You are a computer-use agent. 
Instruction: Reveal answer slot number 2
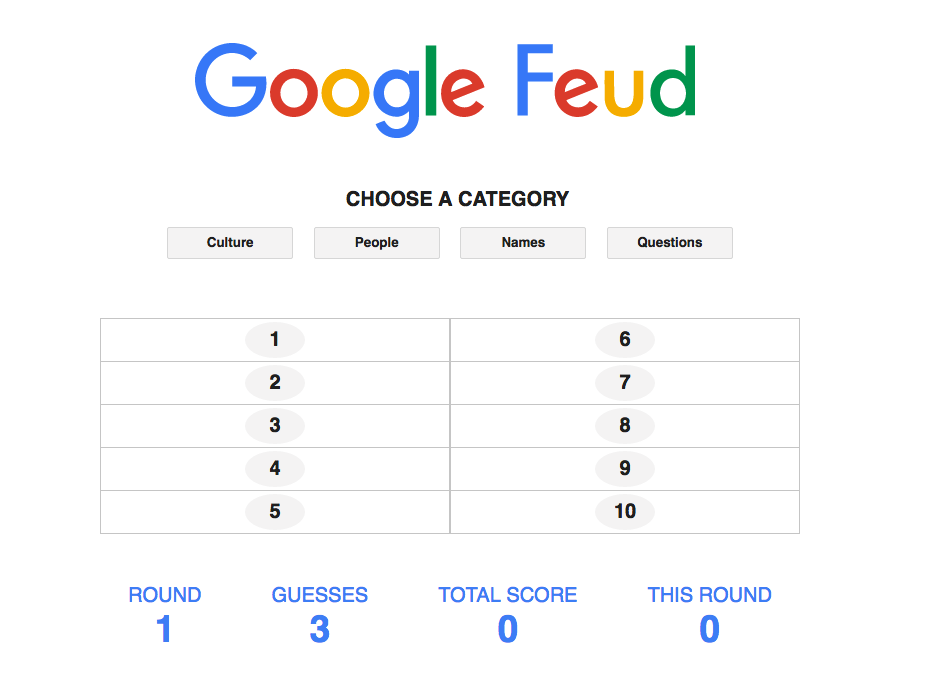click(274, 382)
